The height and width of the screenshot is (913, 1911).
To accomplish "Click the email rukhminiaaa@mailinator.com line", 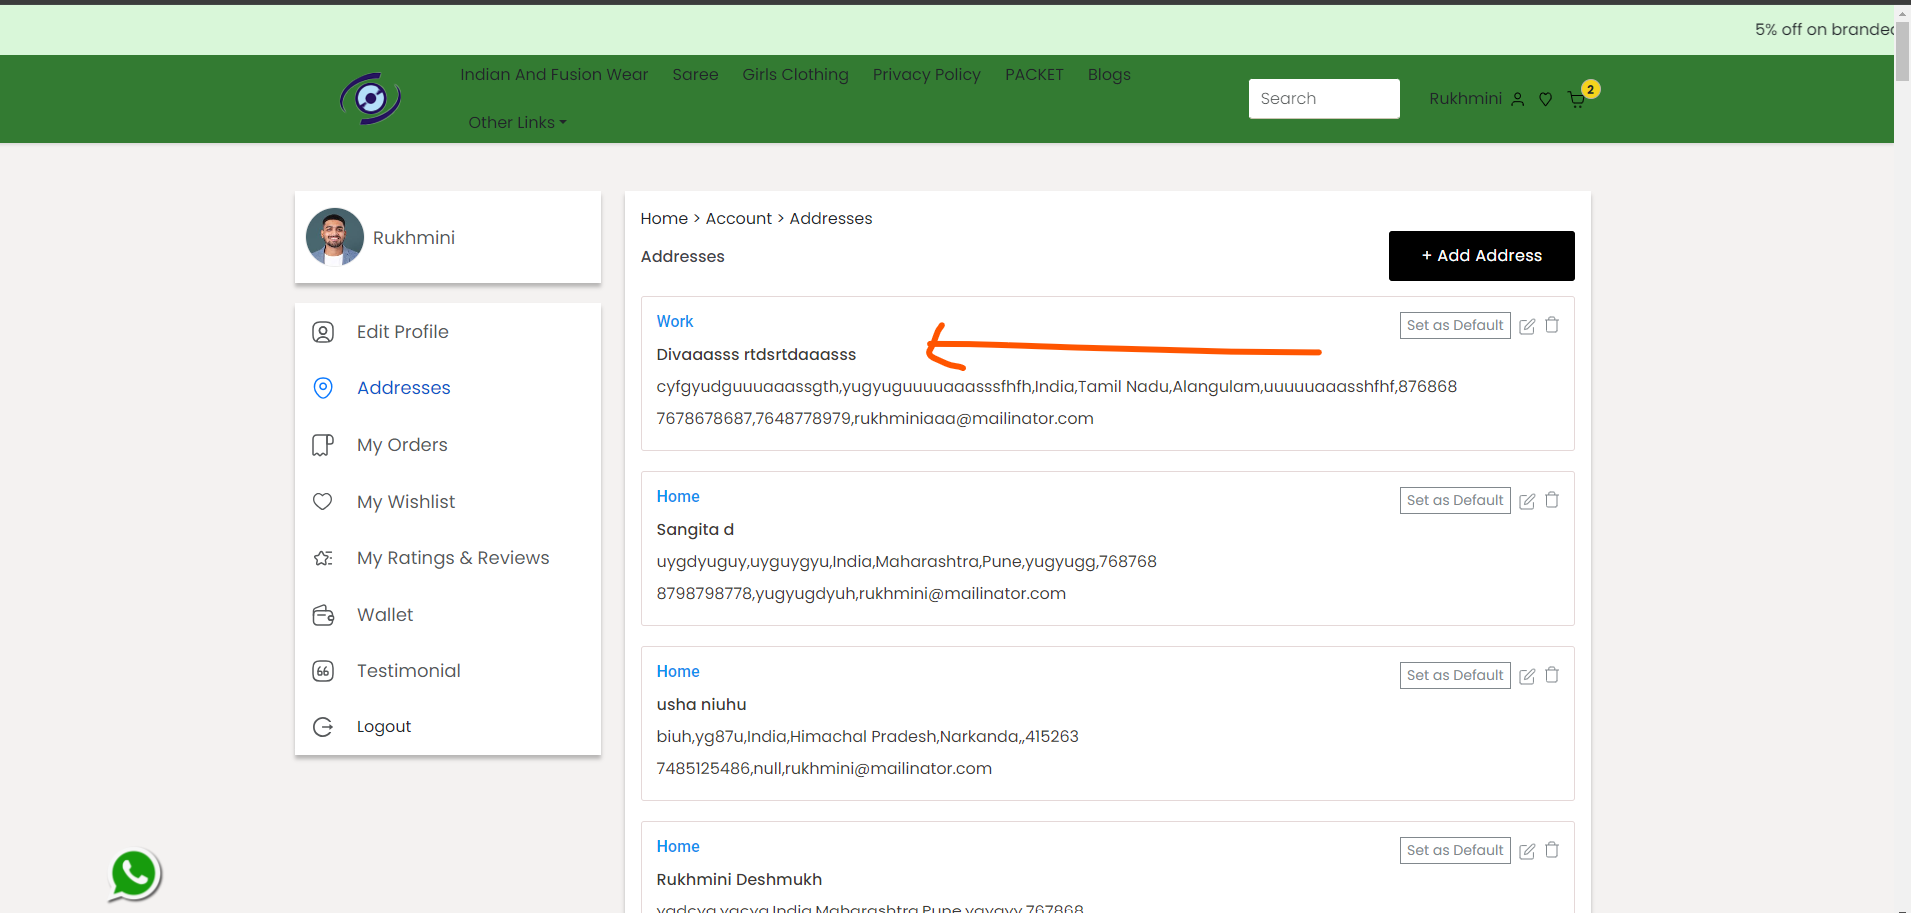I will click(x=875, y=418).
